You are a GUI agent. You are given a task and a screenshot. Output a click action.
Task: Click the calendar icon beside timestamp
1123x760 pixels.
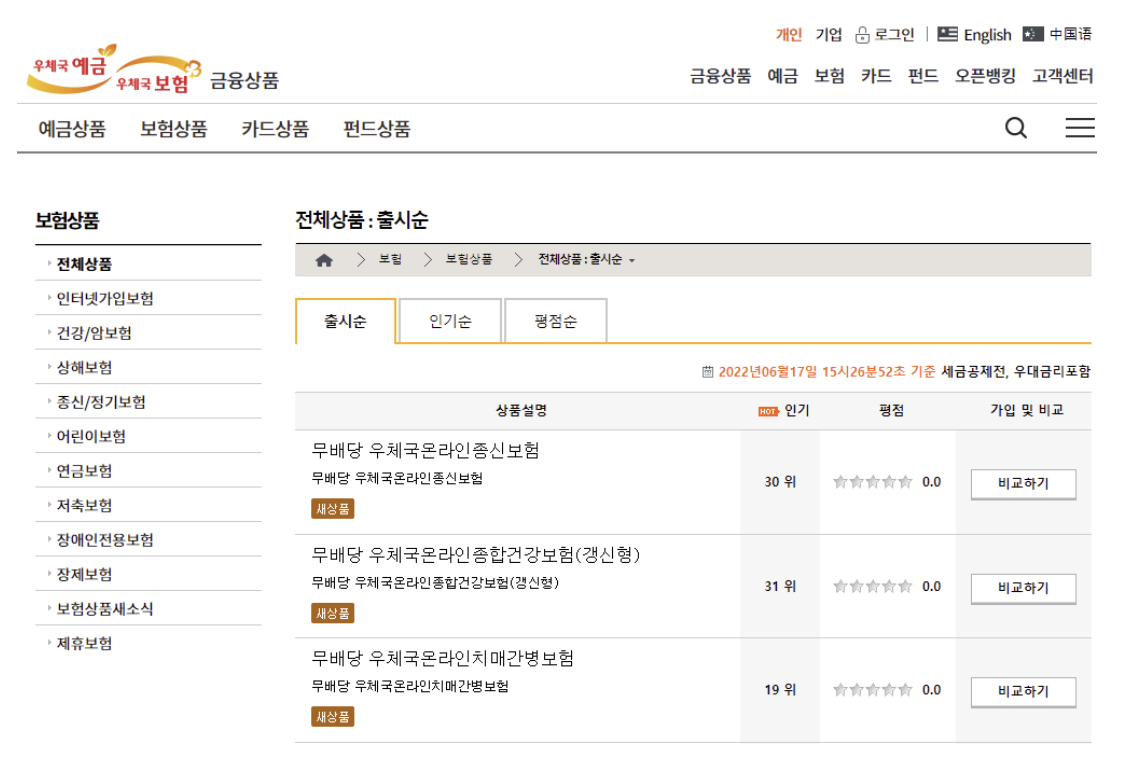coord(708,372)
